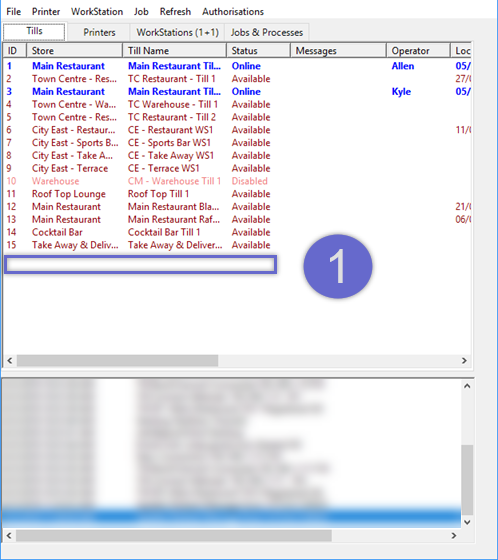
Task: Switch to the Printers tab
Action: pyautogui.click(x=99, y=32)
